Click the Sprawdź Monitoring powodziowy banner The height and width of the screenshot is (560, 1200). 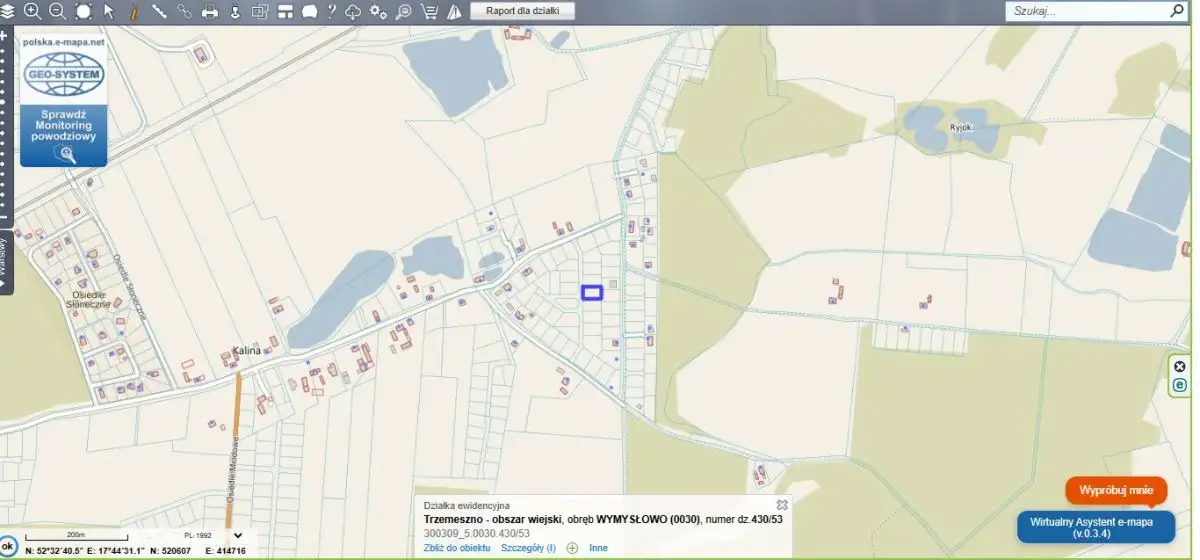click(x=63, y=130)
